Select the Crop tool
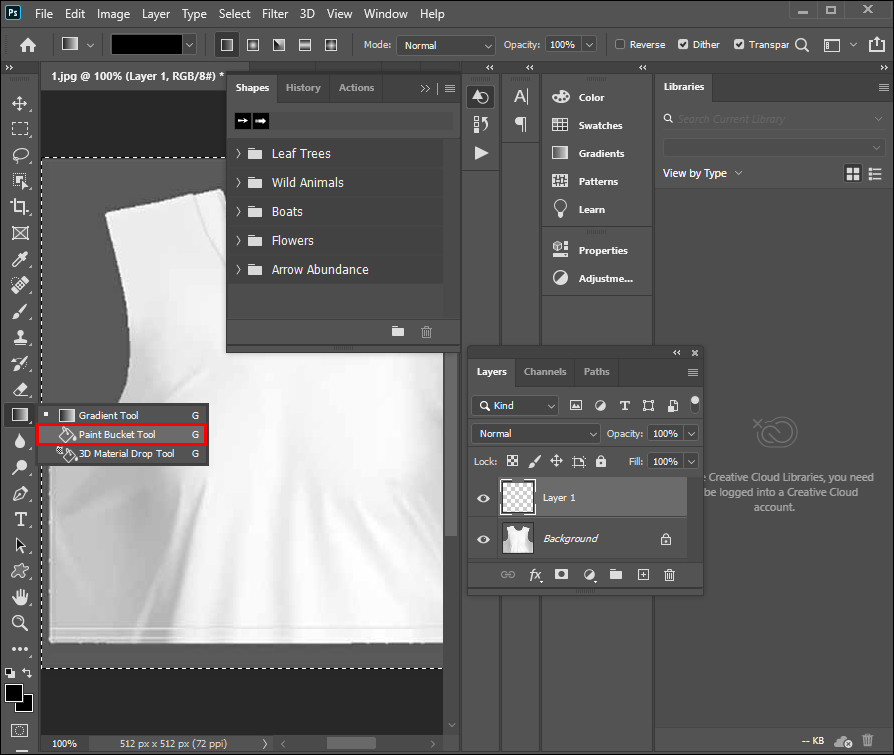The height and width of the screenshot is (755, 894). [20, 206]
